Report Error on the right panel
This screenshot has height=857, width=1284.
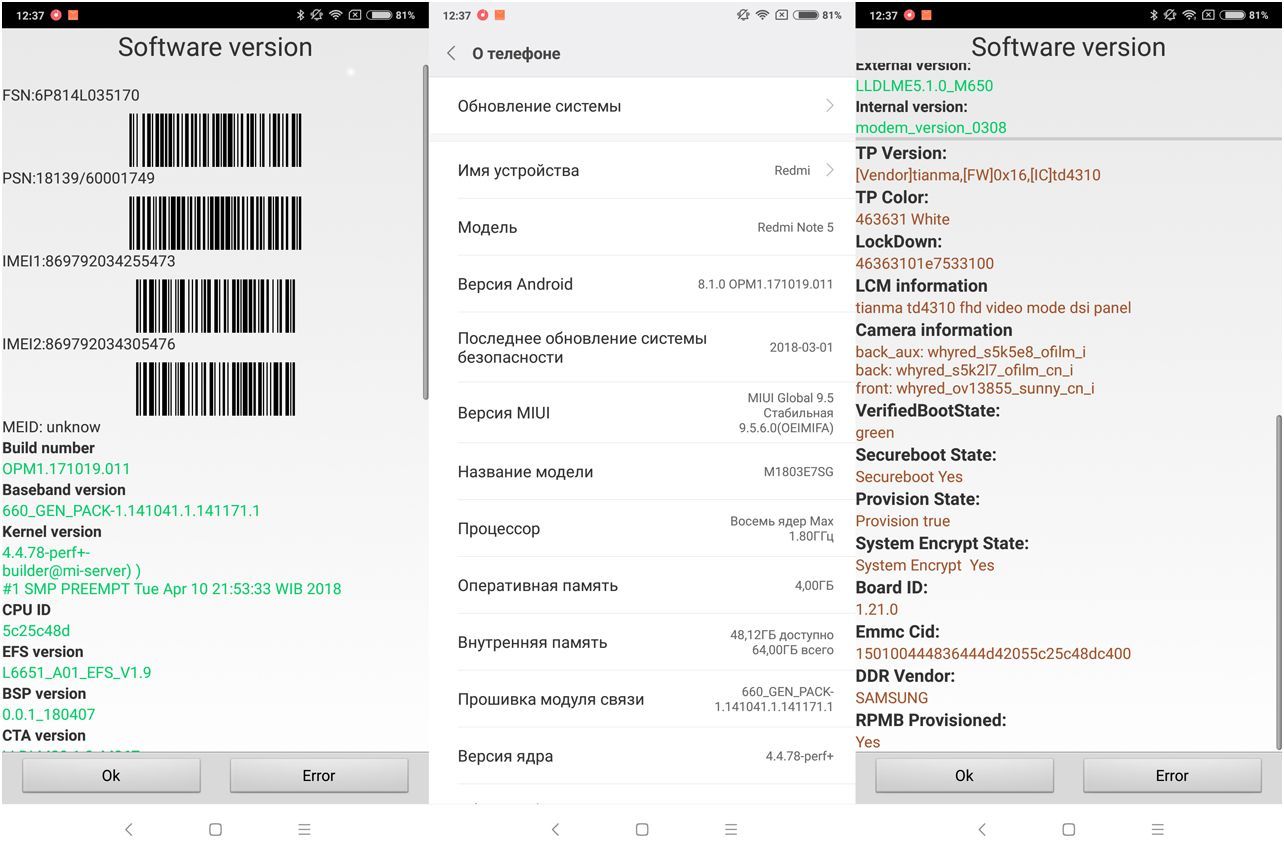[1172, 775]
